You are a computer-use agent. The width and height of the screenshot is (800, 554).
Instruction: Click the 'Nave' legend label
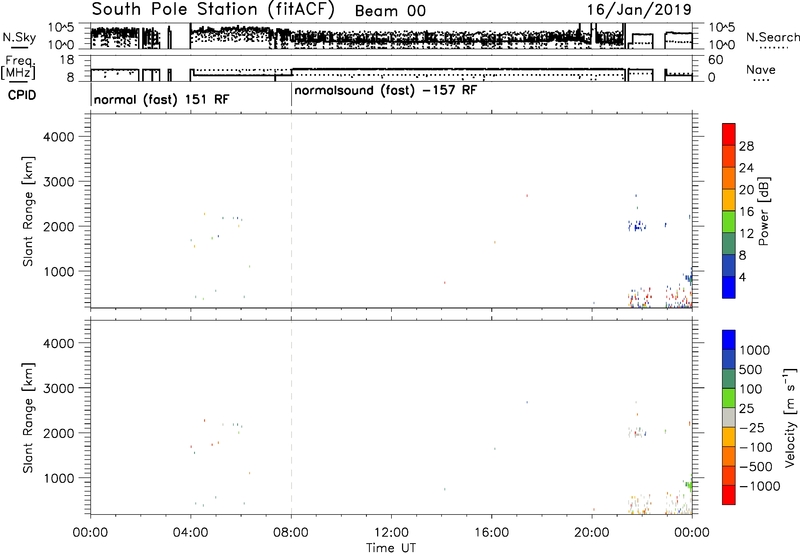(760, 70)
